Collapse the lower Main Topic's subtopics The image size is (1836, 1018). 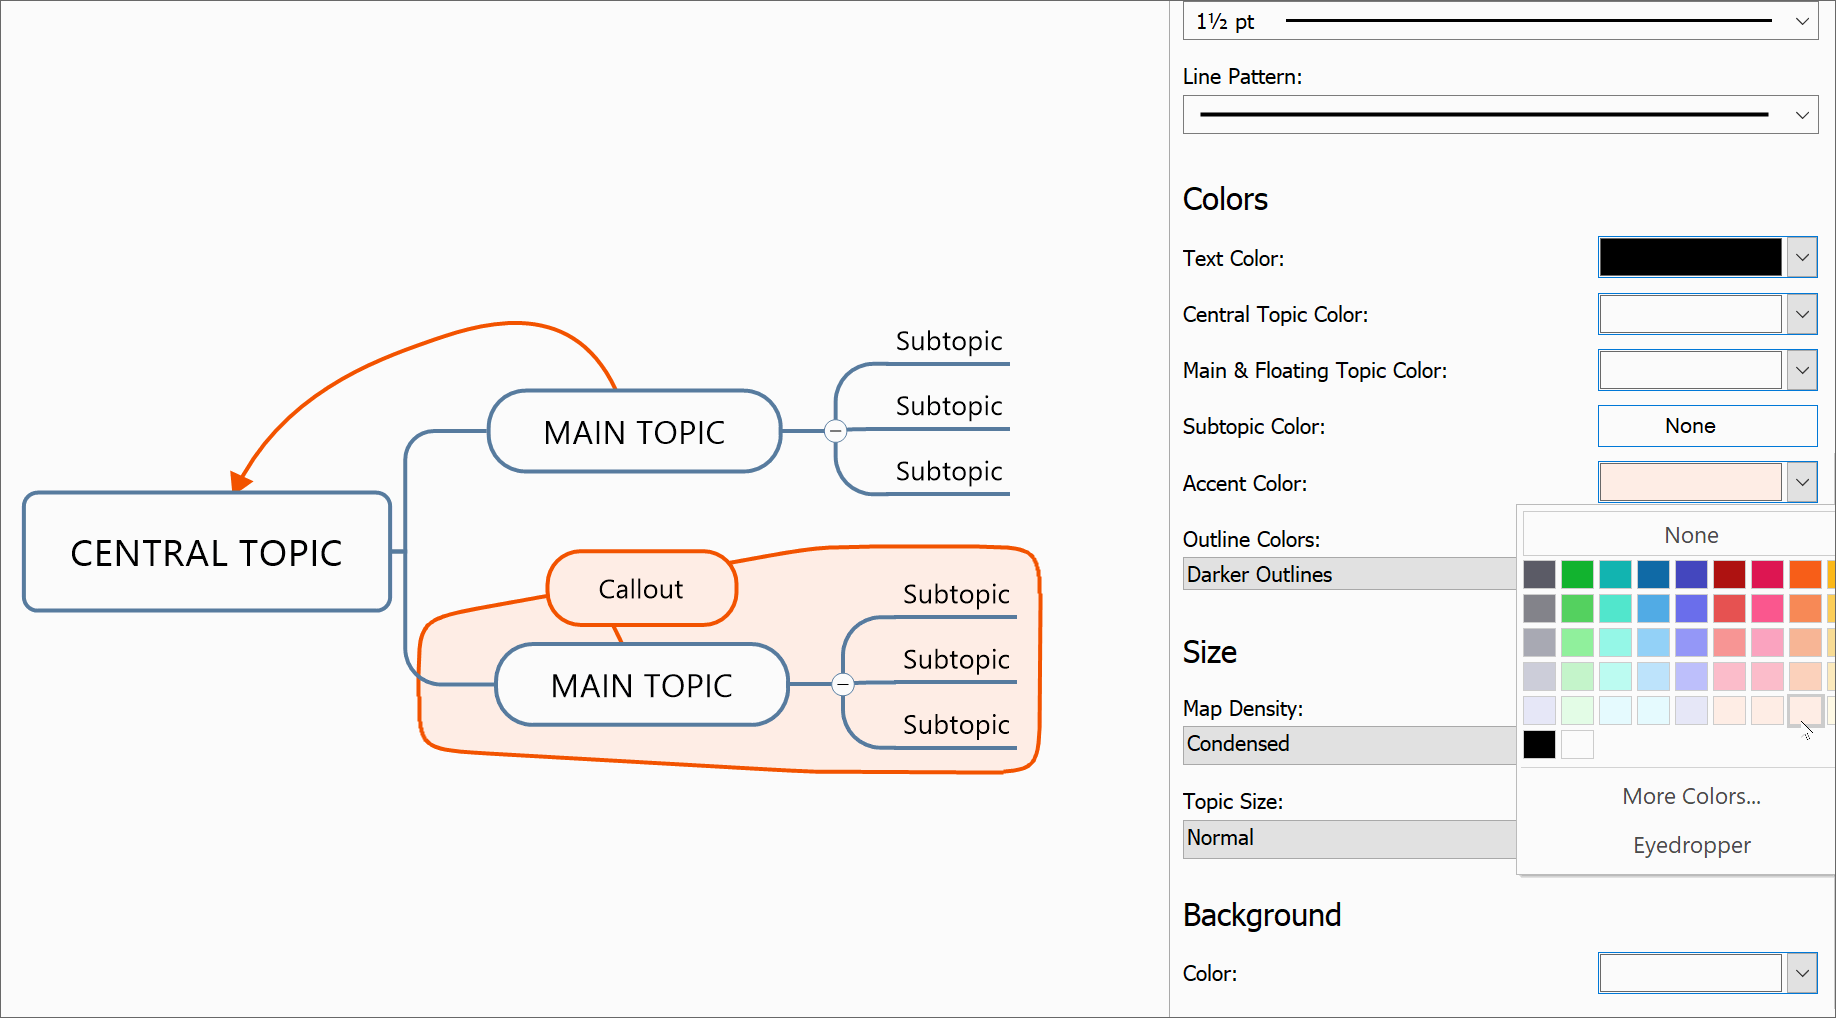(x=843, y=684)
